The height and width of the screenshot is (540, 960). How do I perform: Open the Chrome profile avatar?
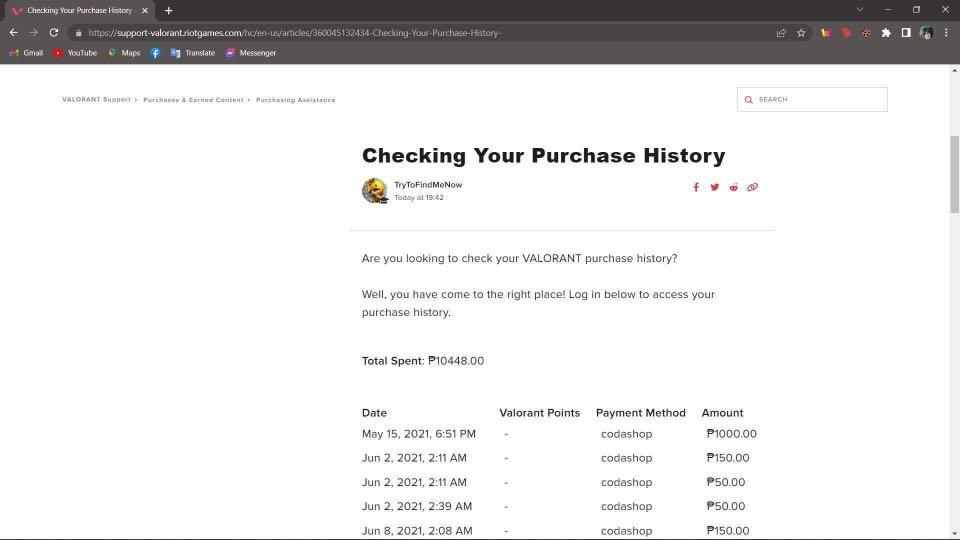tap(926, 33)
